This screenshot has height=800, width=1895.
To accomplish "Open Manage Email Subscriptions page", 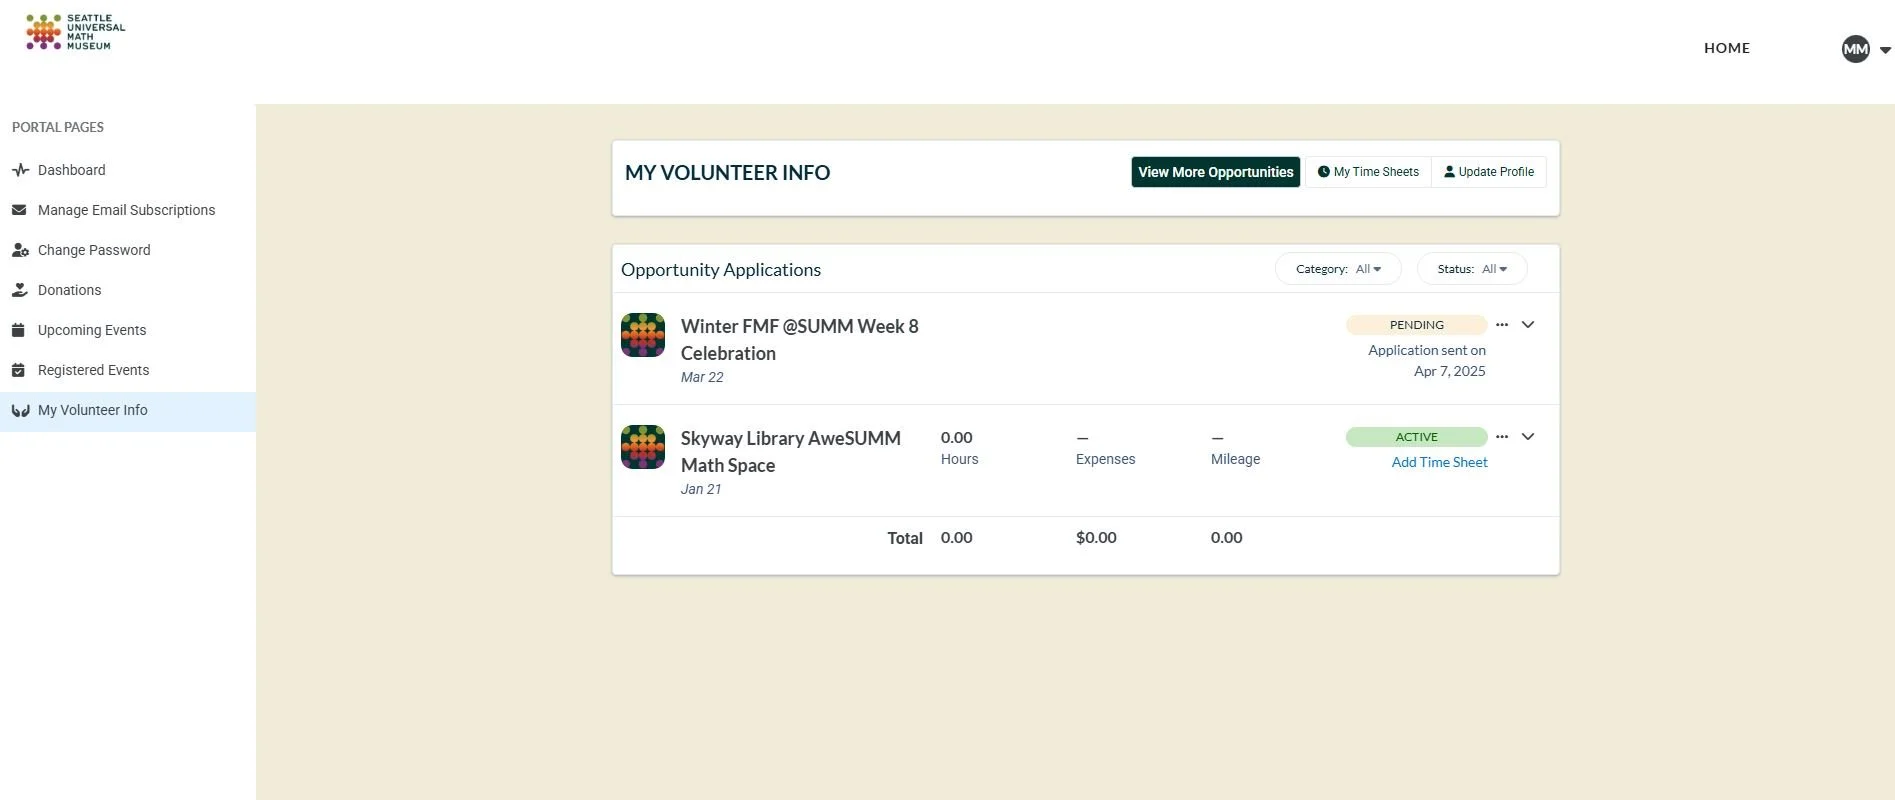I will pyautogui.click(x=128, y=210).
